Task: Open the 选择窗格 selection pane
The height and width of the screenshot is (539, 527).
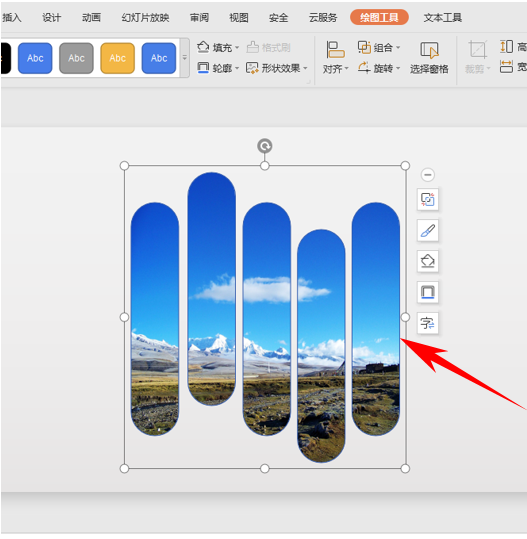Action: pyautogui.click(x=429, y=58)
